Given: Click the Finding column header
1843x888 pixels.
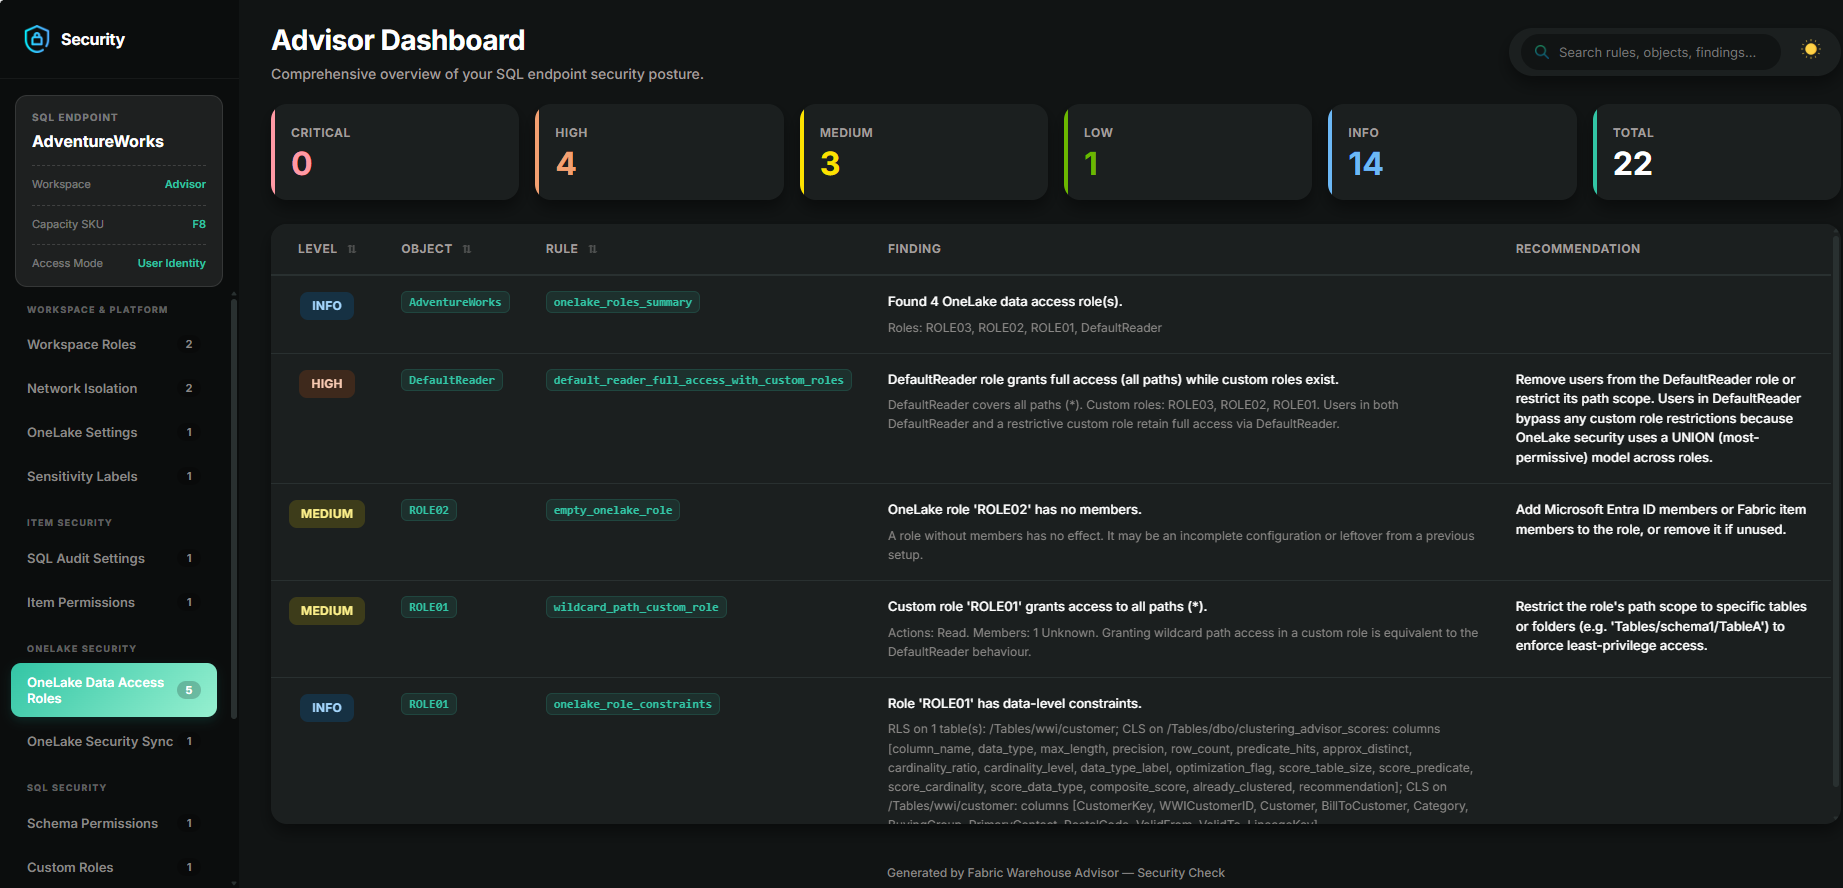Looking at the screenshot, I should tap(914, 249).
